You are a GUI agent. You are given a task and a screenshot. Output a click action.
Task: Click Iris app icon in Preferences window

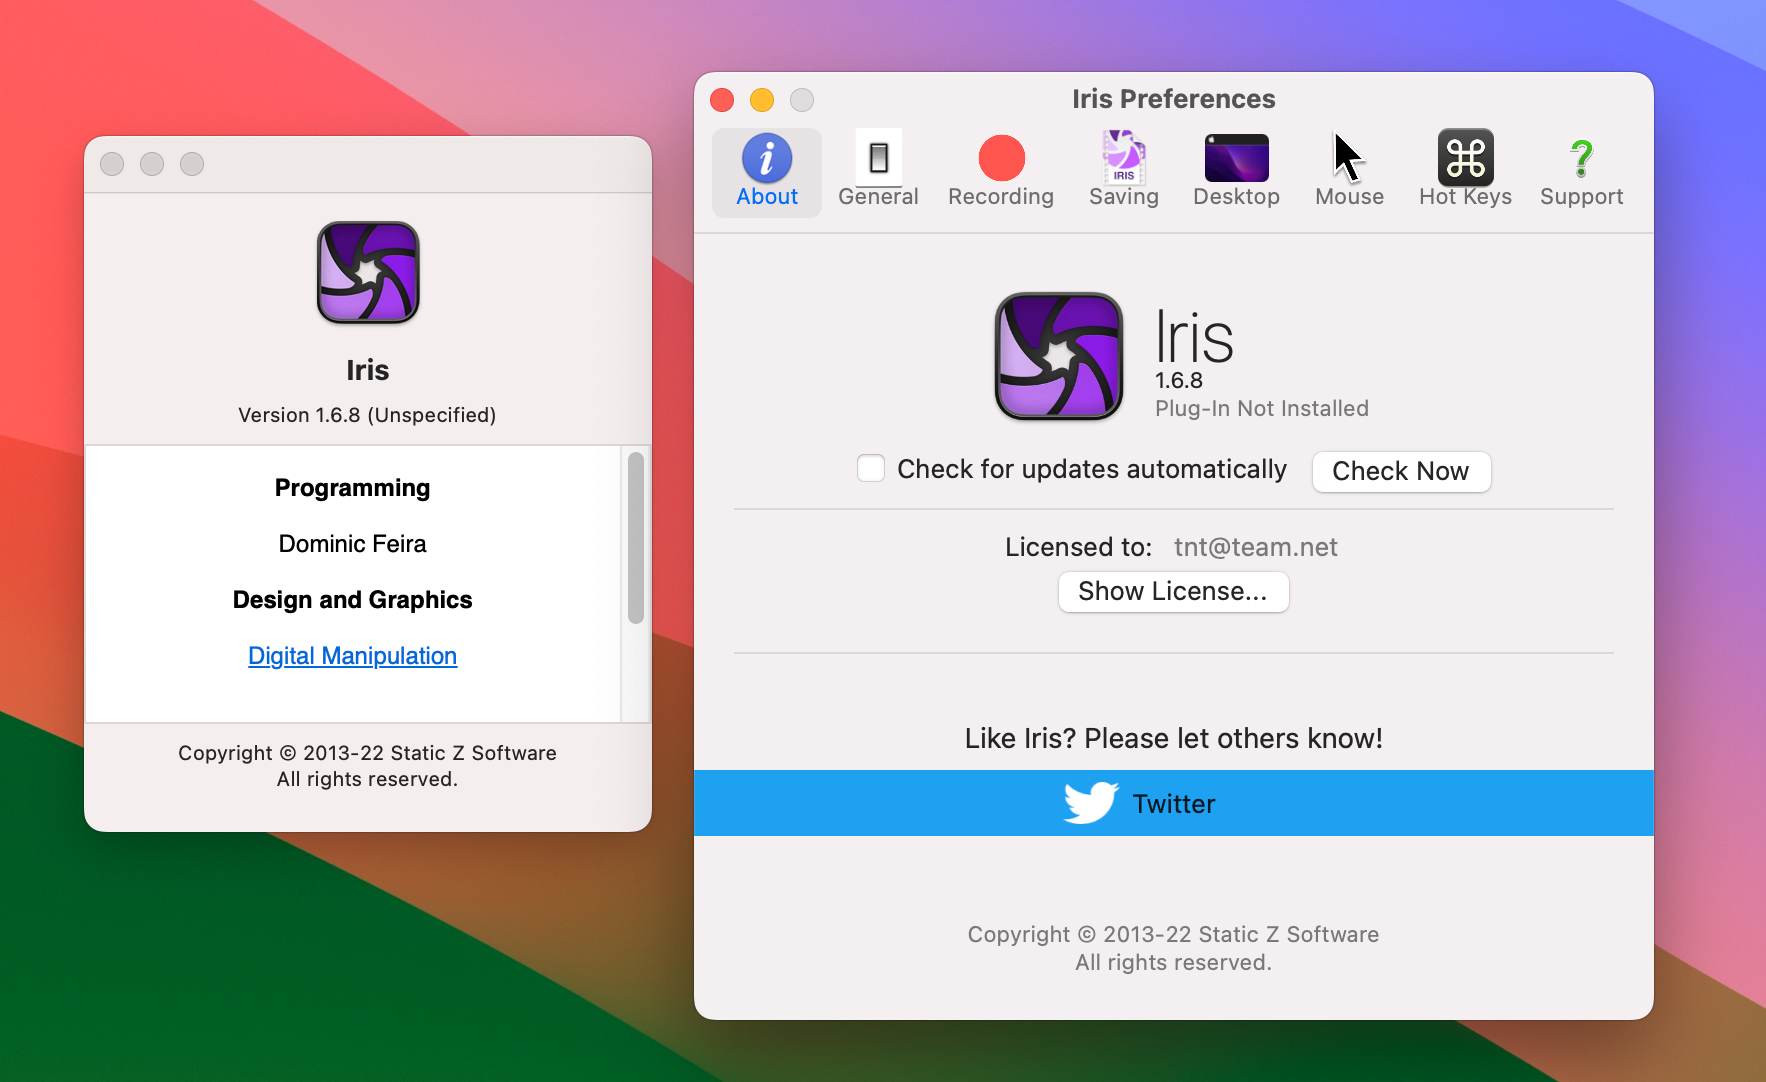1059,356
